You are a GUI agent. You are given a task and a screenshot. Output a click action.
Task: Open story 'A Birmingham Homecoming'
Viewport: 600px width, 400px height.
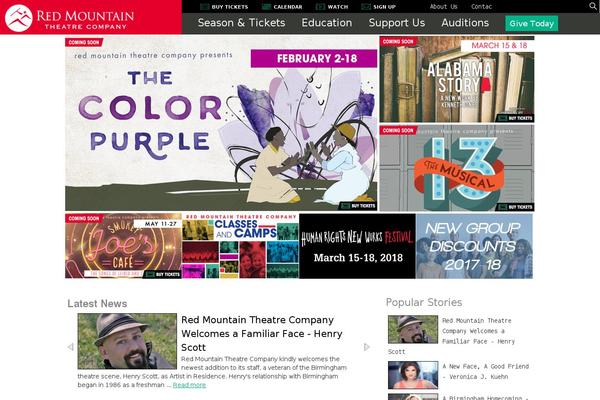click(486, 397)
